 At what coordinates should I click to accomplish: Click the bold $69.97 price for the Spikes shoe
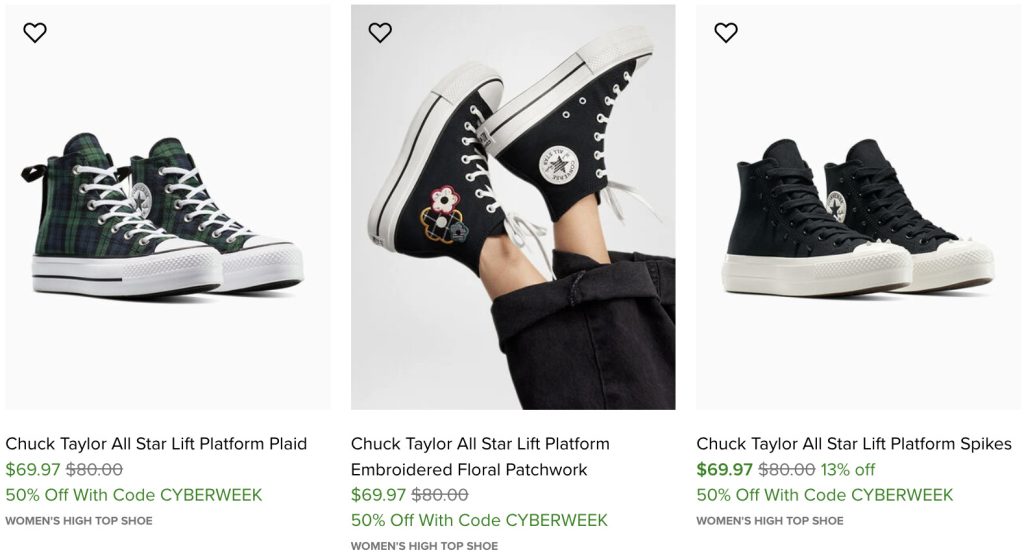click(x=724, y=470)
